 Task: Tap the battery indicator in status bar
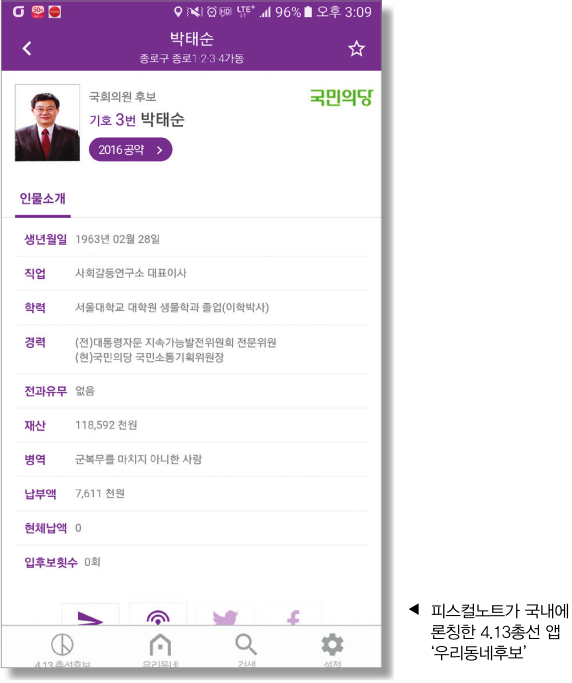[308, 11]
